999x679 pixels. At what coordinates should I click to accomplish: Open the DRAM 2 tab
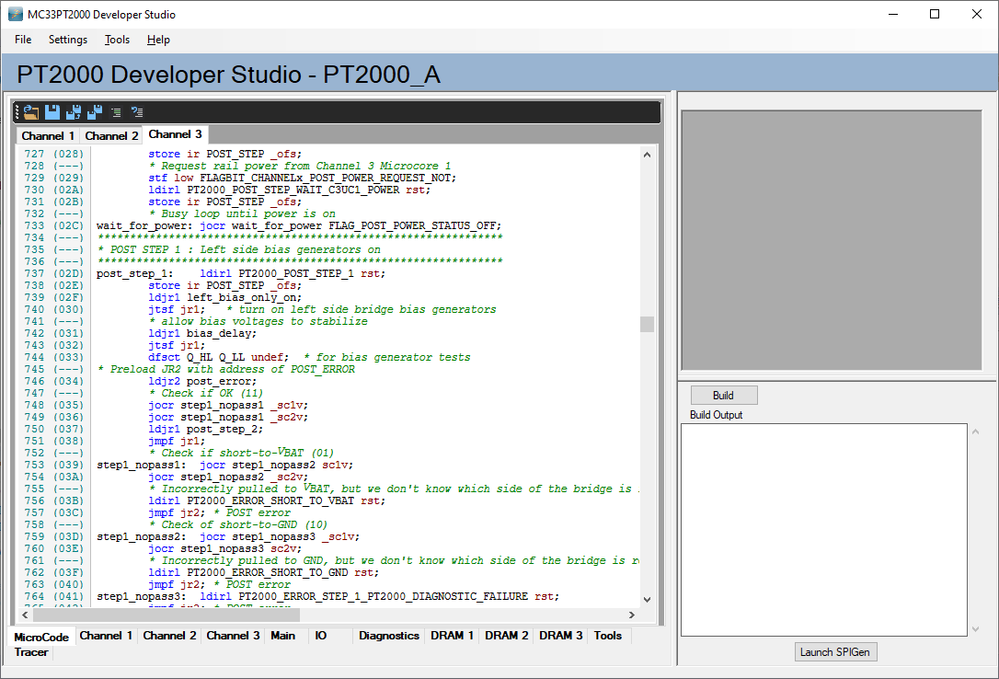coord(507,636)
